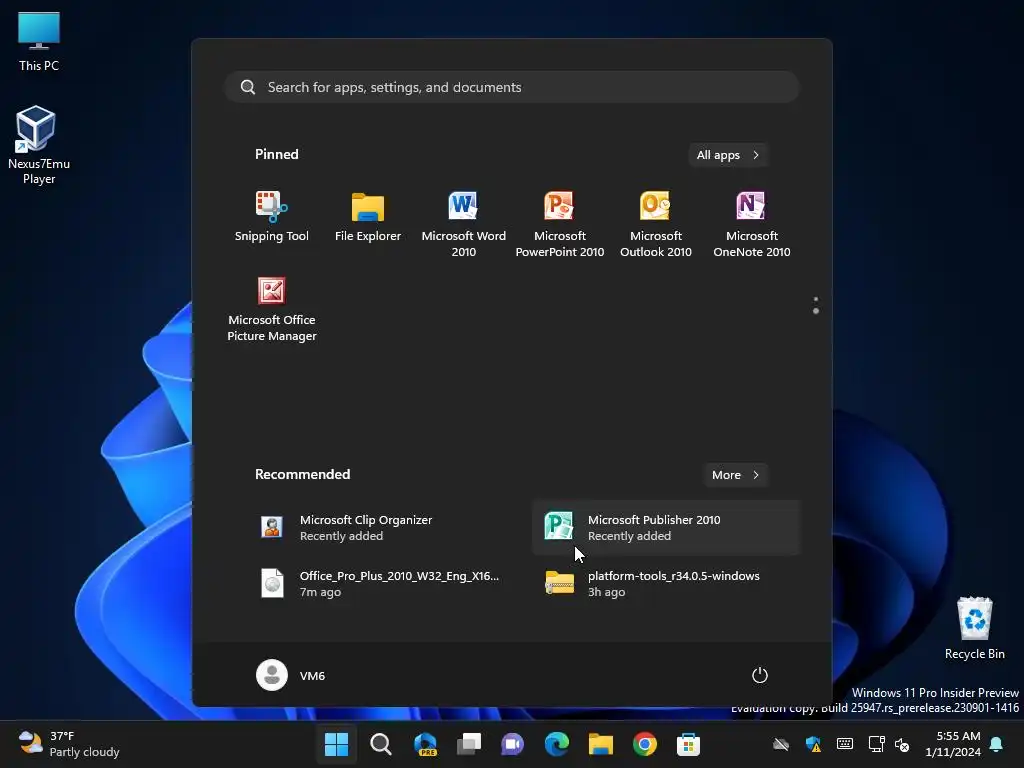Screen dimensions: 1024x768
Task: Select This PC desktop icon
Action: 39,42
